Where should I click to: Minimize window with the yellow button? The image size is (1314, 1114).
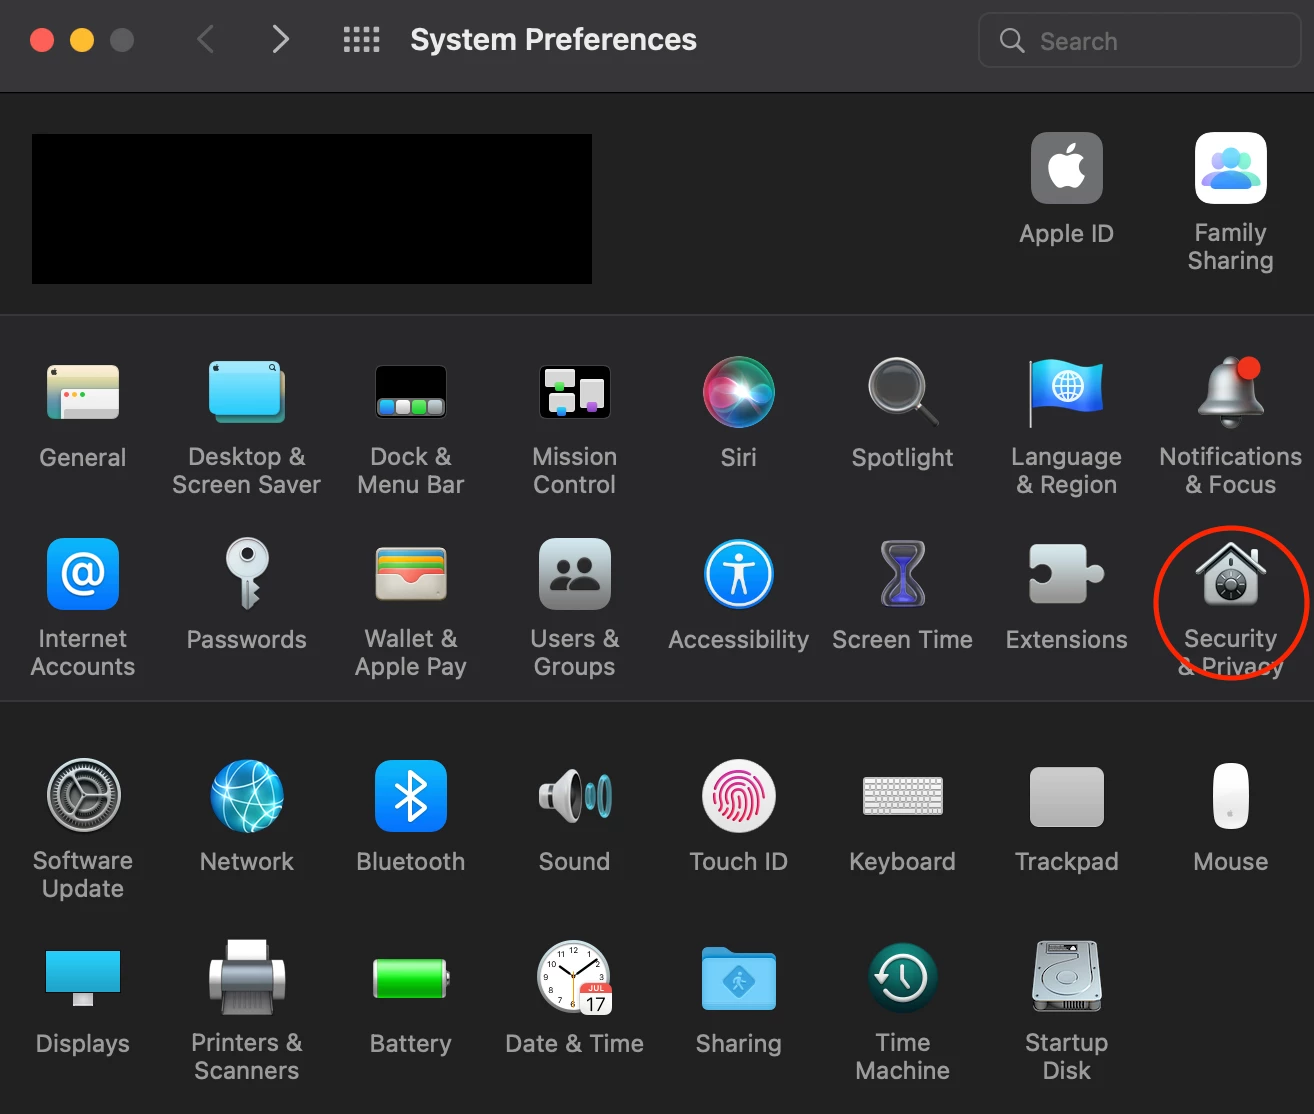[82, 40]
